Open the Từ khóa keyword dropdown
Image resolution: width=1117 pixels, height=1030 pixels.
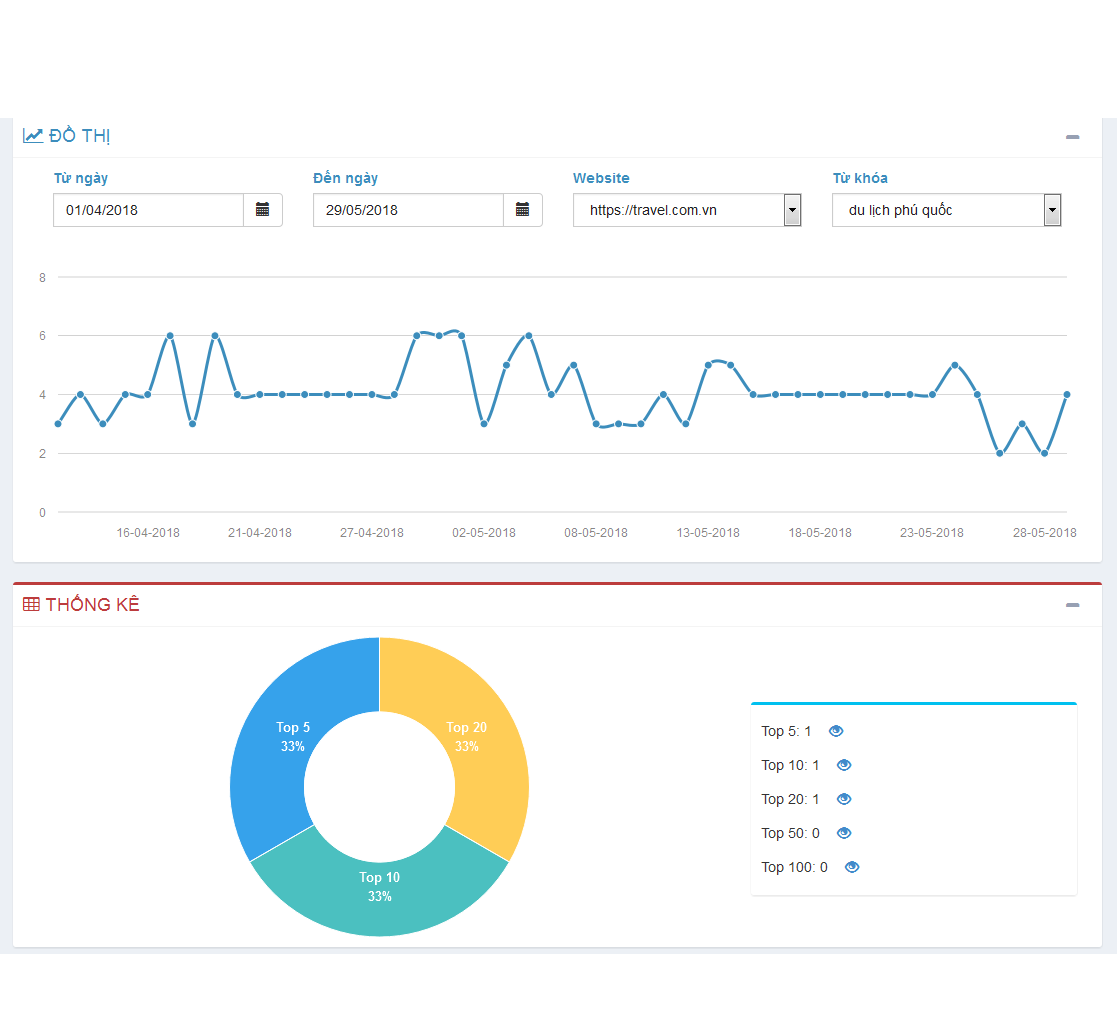1052,210
